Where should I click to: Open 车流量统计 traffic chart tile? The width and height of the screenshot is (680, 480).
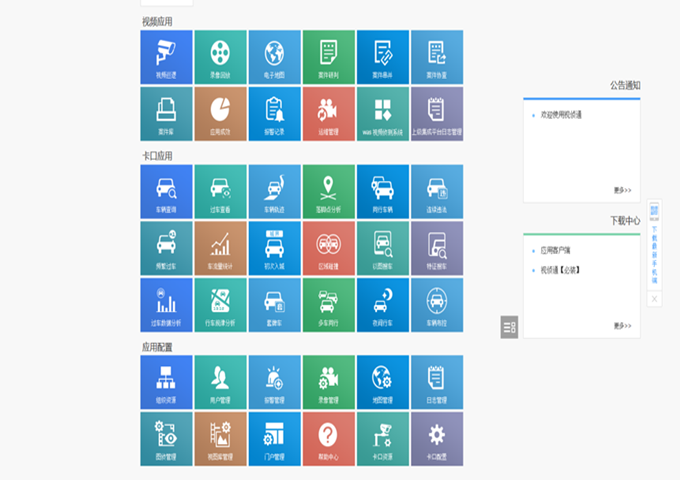pyautogui.click(x=220, y=248)
